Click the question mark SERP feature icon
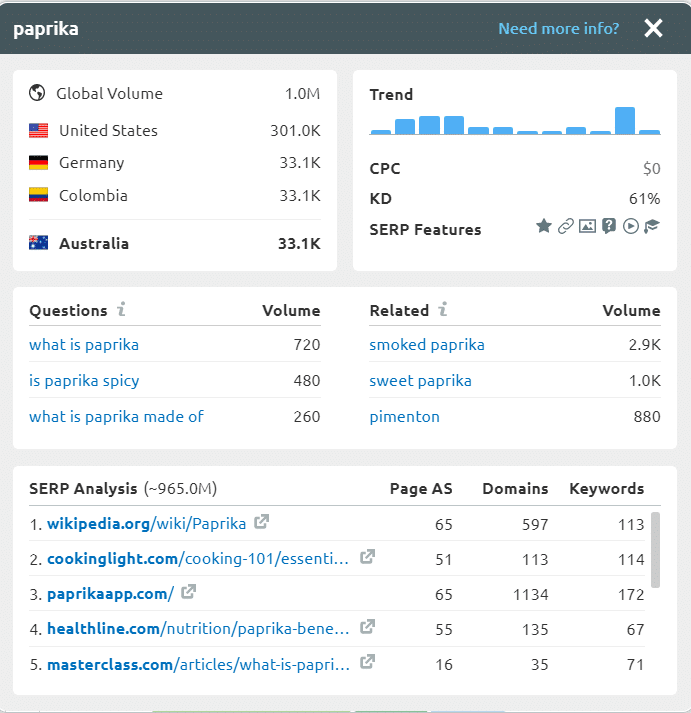 pos(609,227)
